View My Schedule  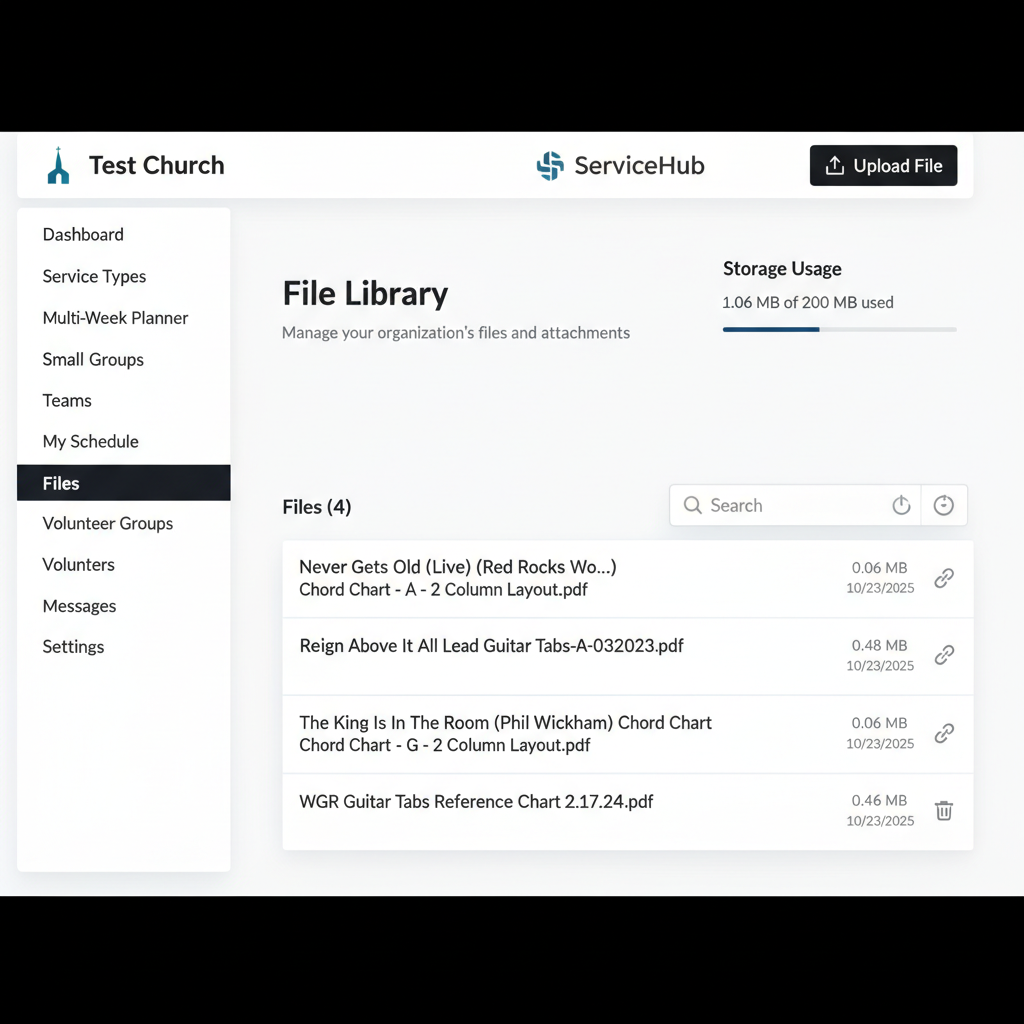pos(90,442)
